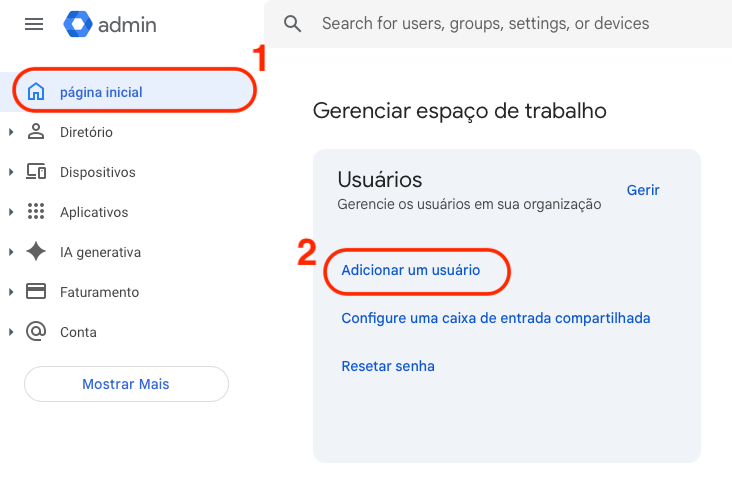Click the Google Admin logo icon

[78, 24]
